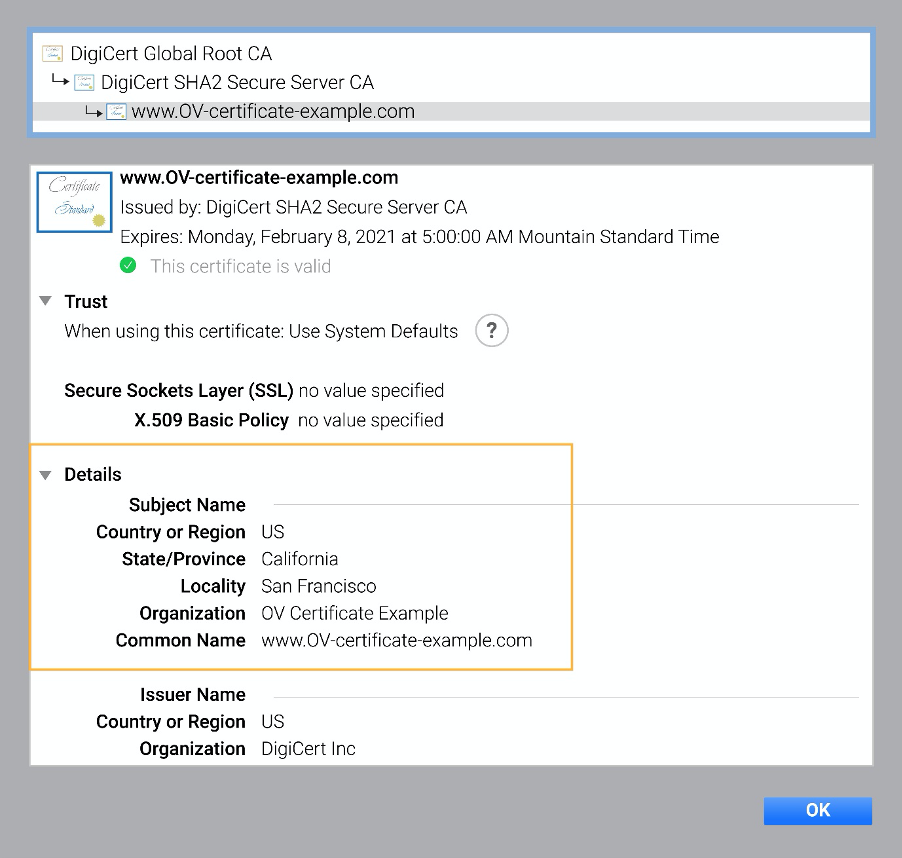Screen dimensions: 902x858
Task: Click the DigiCert SHA2 Secure Server CA icon
Action: tap(85, 82)
